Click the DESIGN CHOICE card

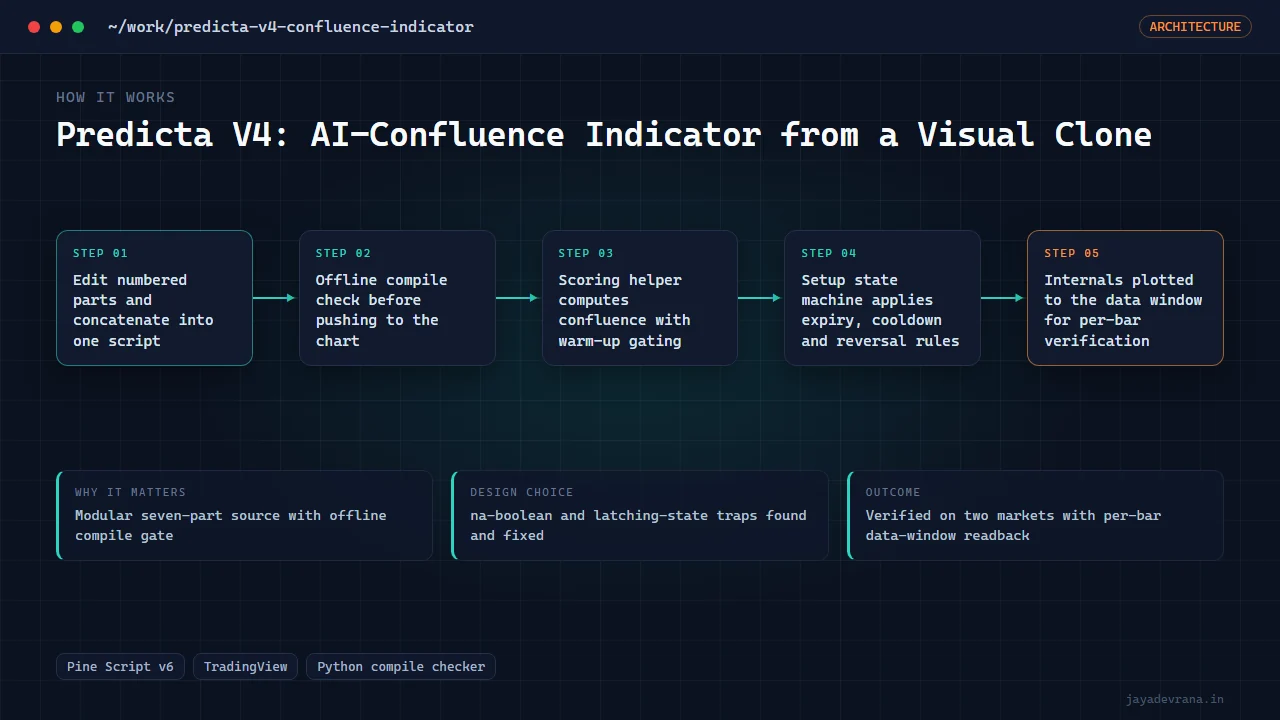pyautogui.click(x=640, y=515)
